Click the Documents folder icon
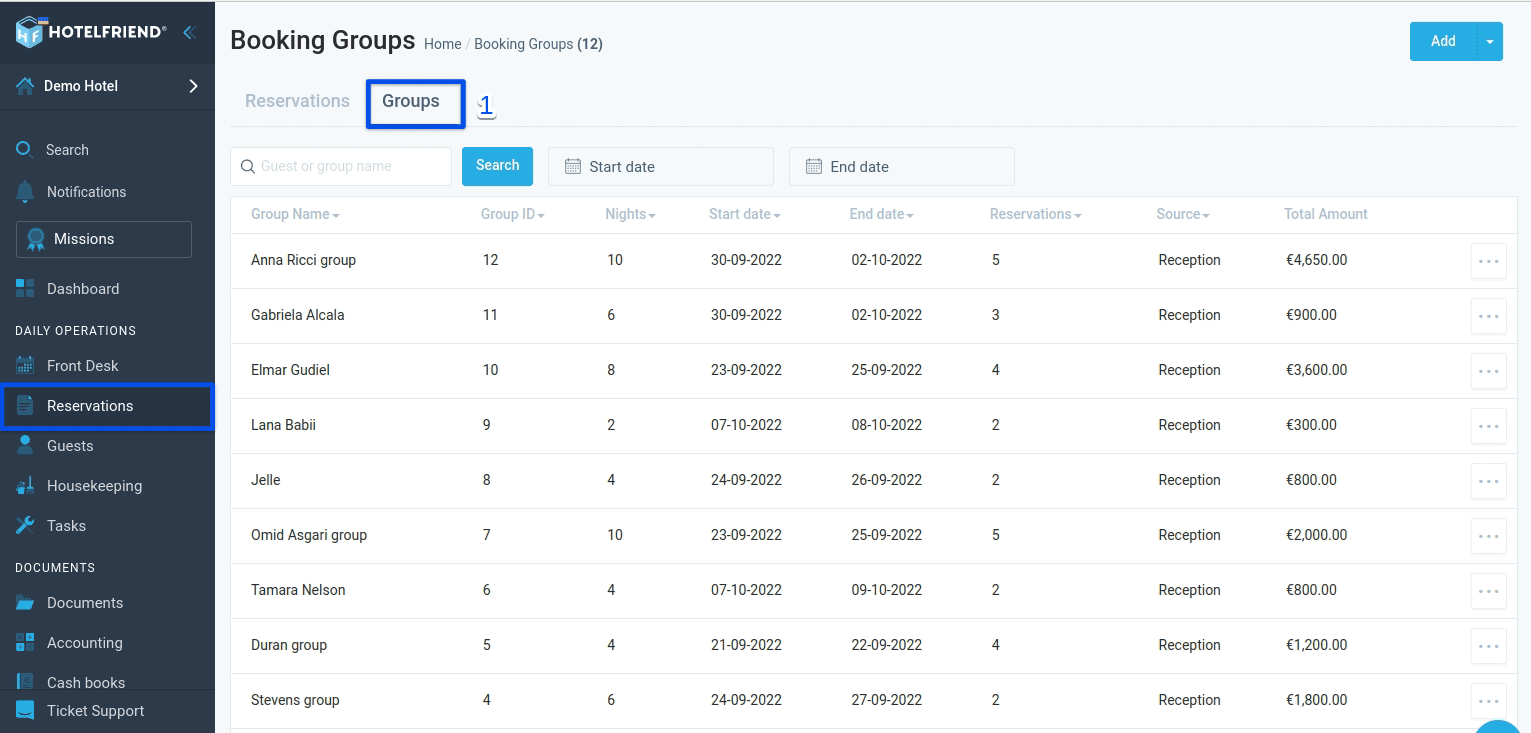 25,603
